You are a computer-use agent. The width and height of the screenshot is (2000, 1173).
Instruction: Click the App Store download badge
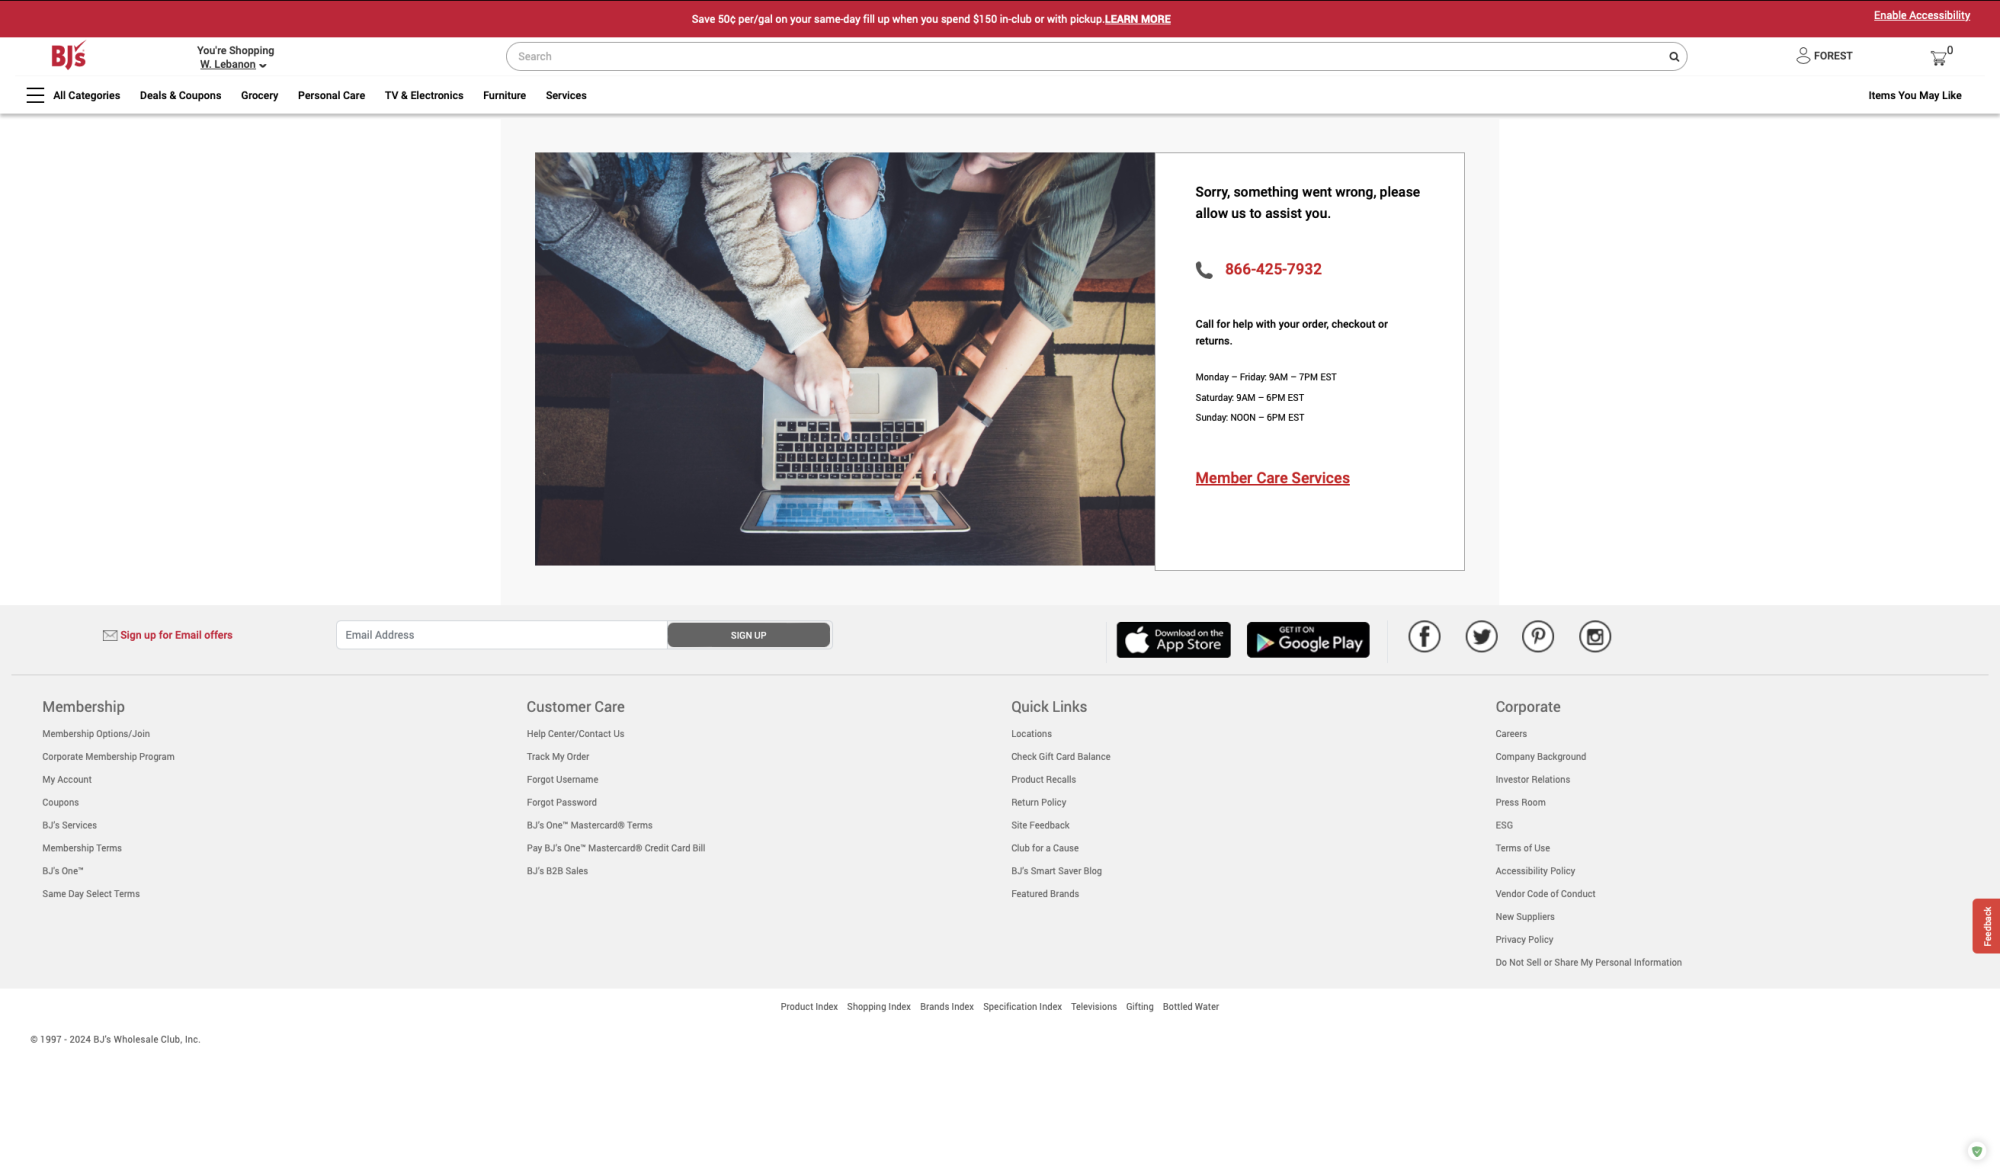1173,640
